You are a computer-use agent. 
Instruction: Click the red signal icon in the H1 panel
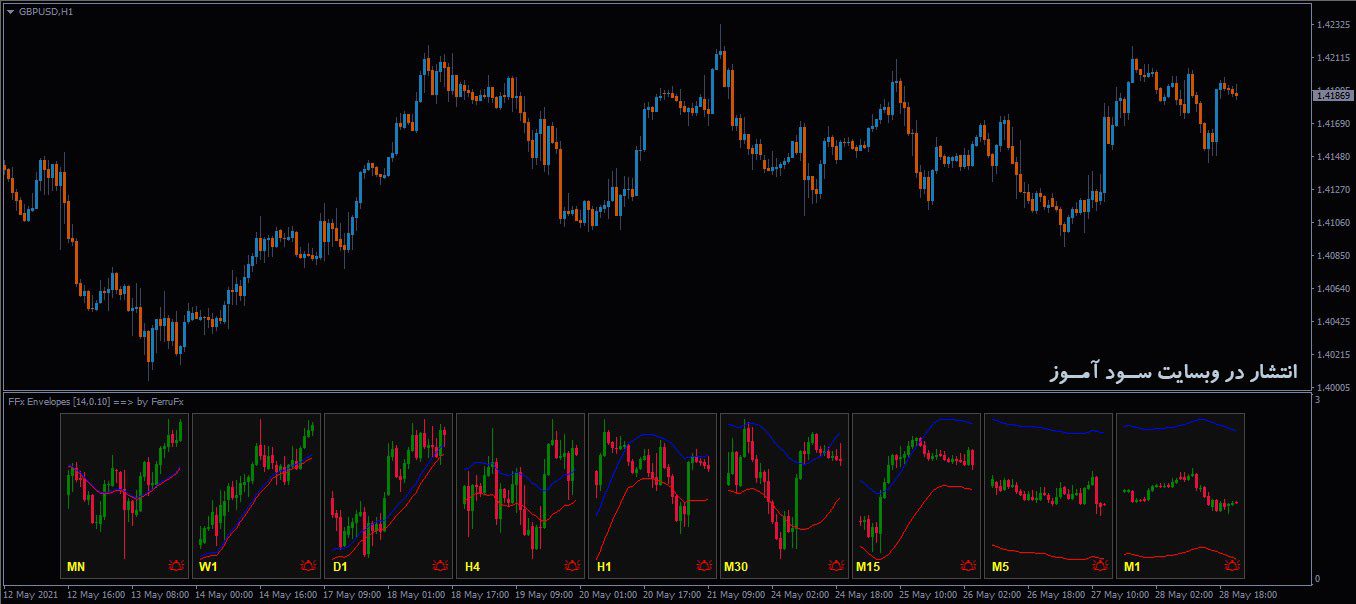tap(705, 567)
